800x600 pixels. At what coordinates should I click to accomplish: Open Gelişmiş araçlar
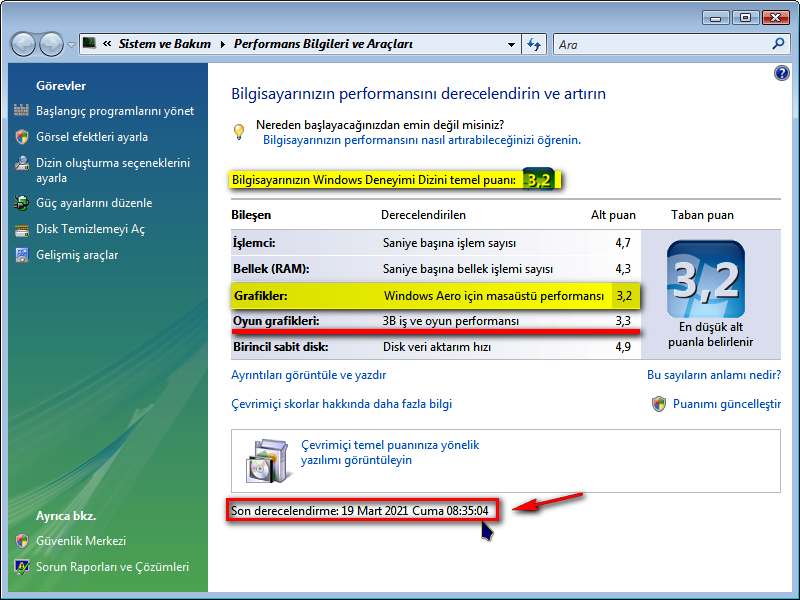(x=77, y=255)
